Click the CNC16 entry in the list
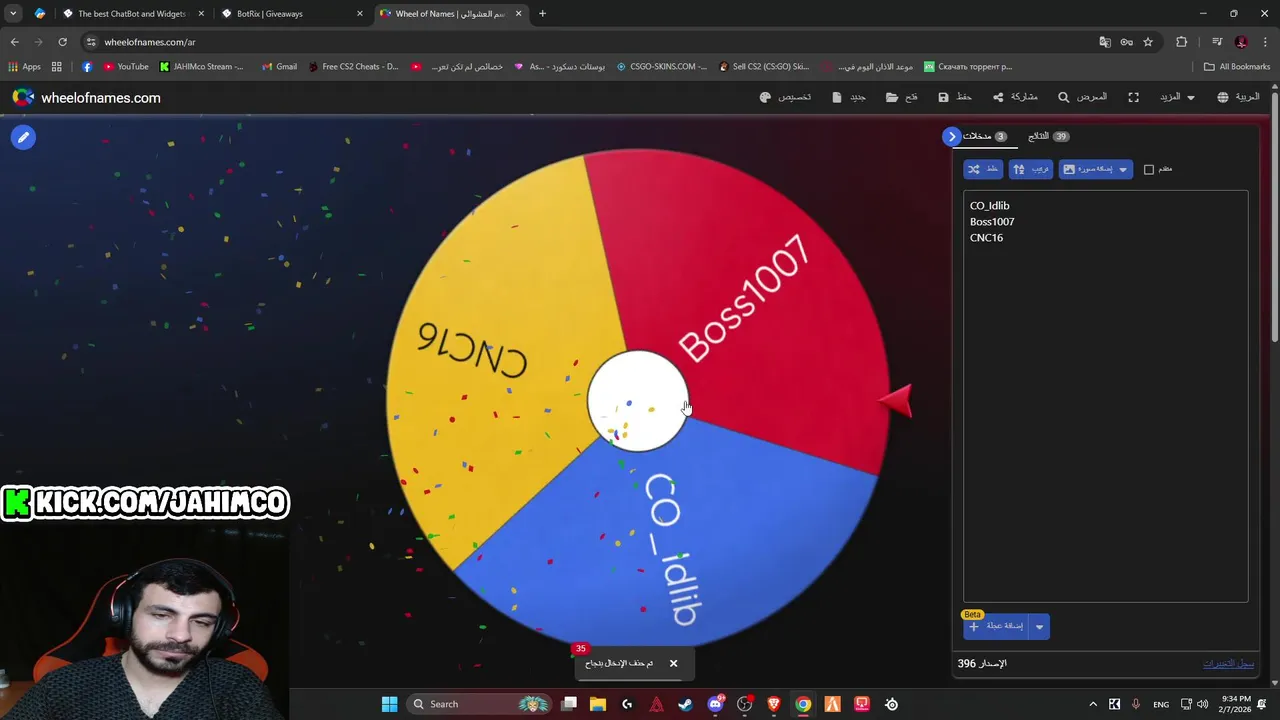 tap(986, 238)
